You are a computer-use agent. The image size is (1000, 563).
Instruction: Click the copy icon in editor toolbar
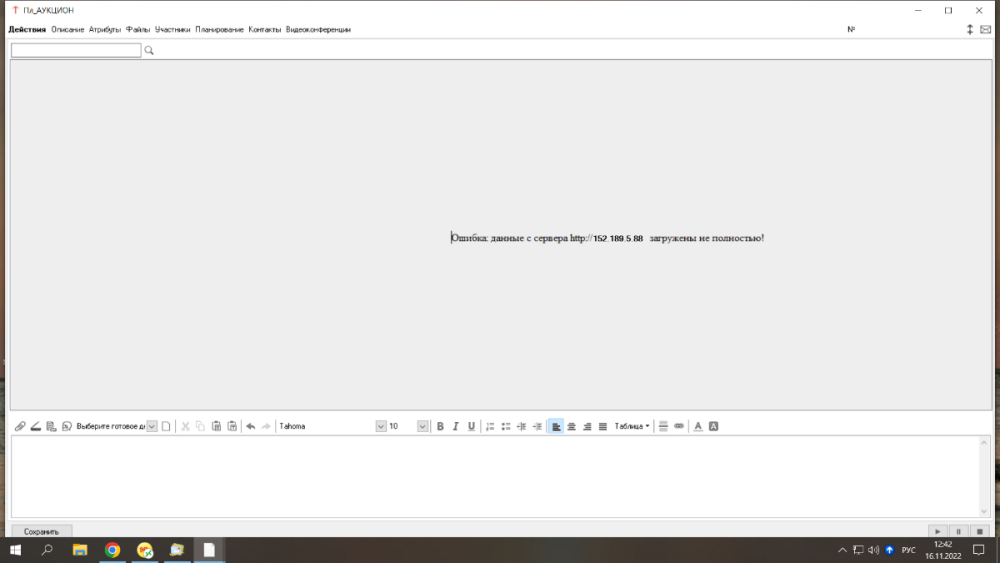coord(200,426)
